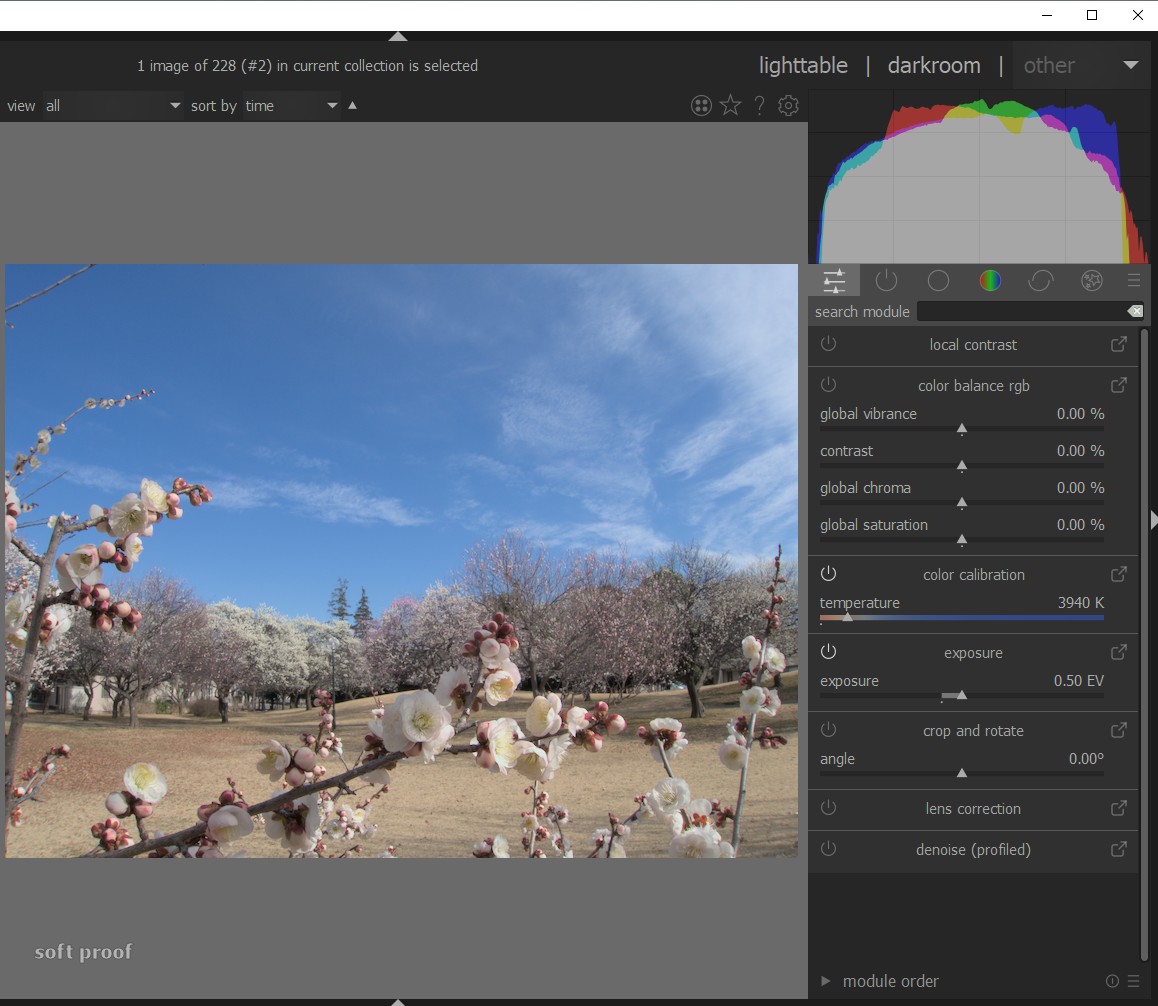This screenshot has height=1006, width=1158.
Task: Clear the search module text field
Action: pyautogui.click(x=1135, y=312)
